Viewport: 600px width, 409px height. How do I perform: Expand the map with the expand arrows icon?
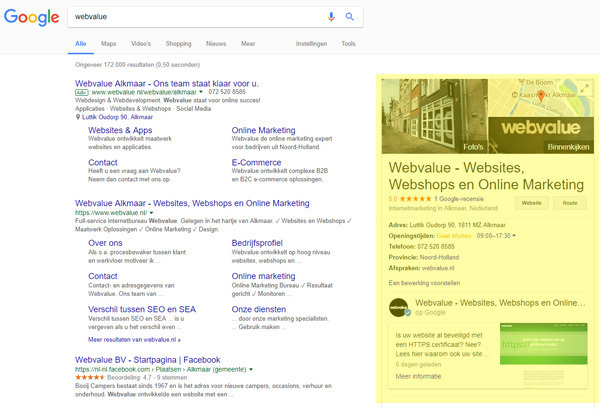tap(584, 89)
